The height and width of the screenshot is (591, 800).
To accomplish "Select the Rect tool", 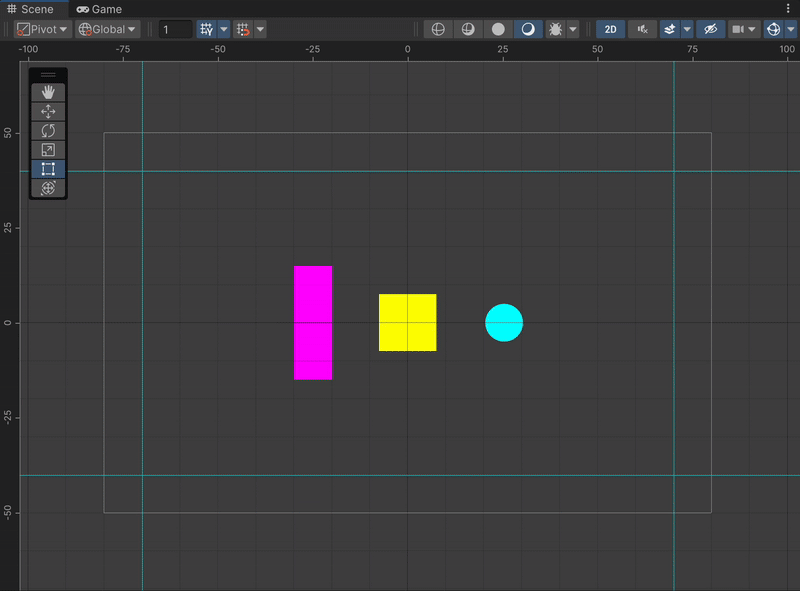I will [48, 169].
